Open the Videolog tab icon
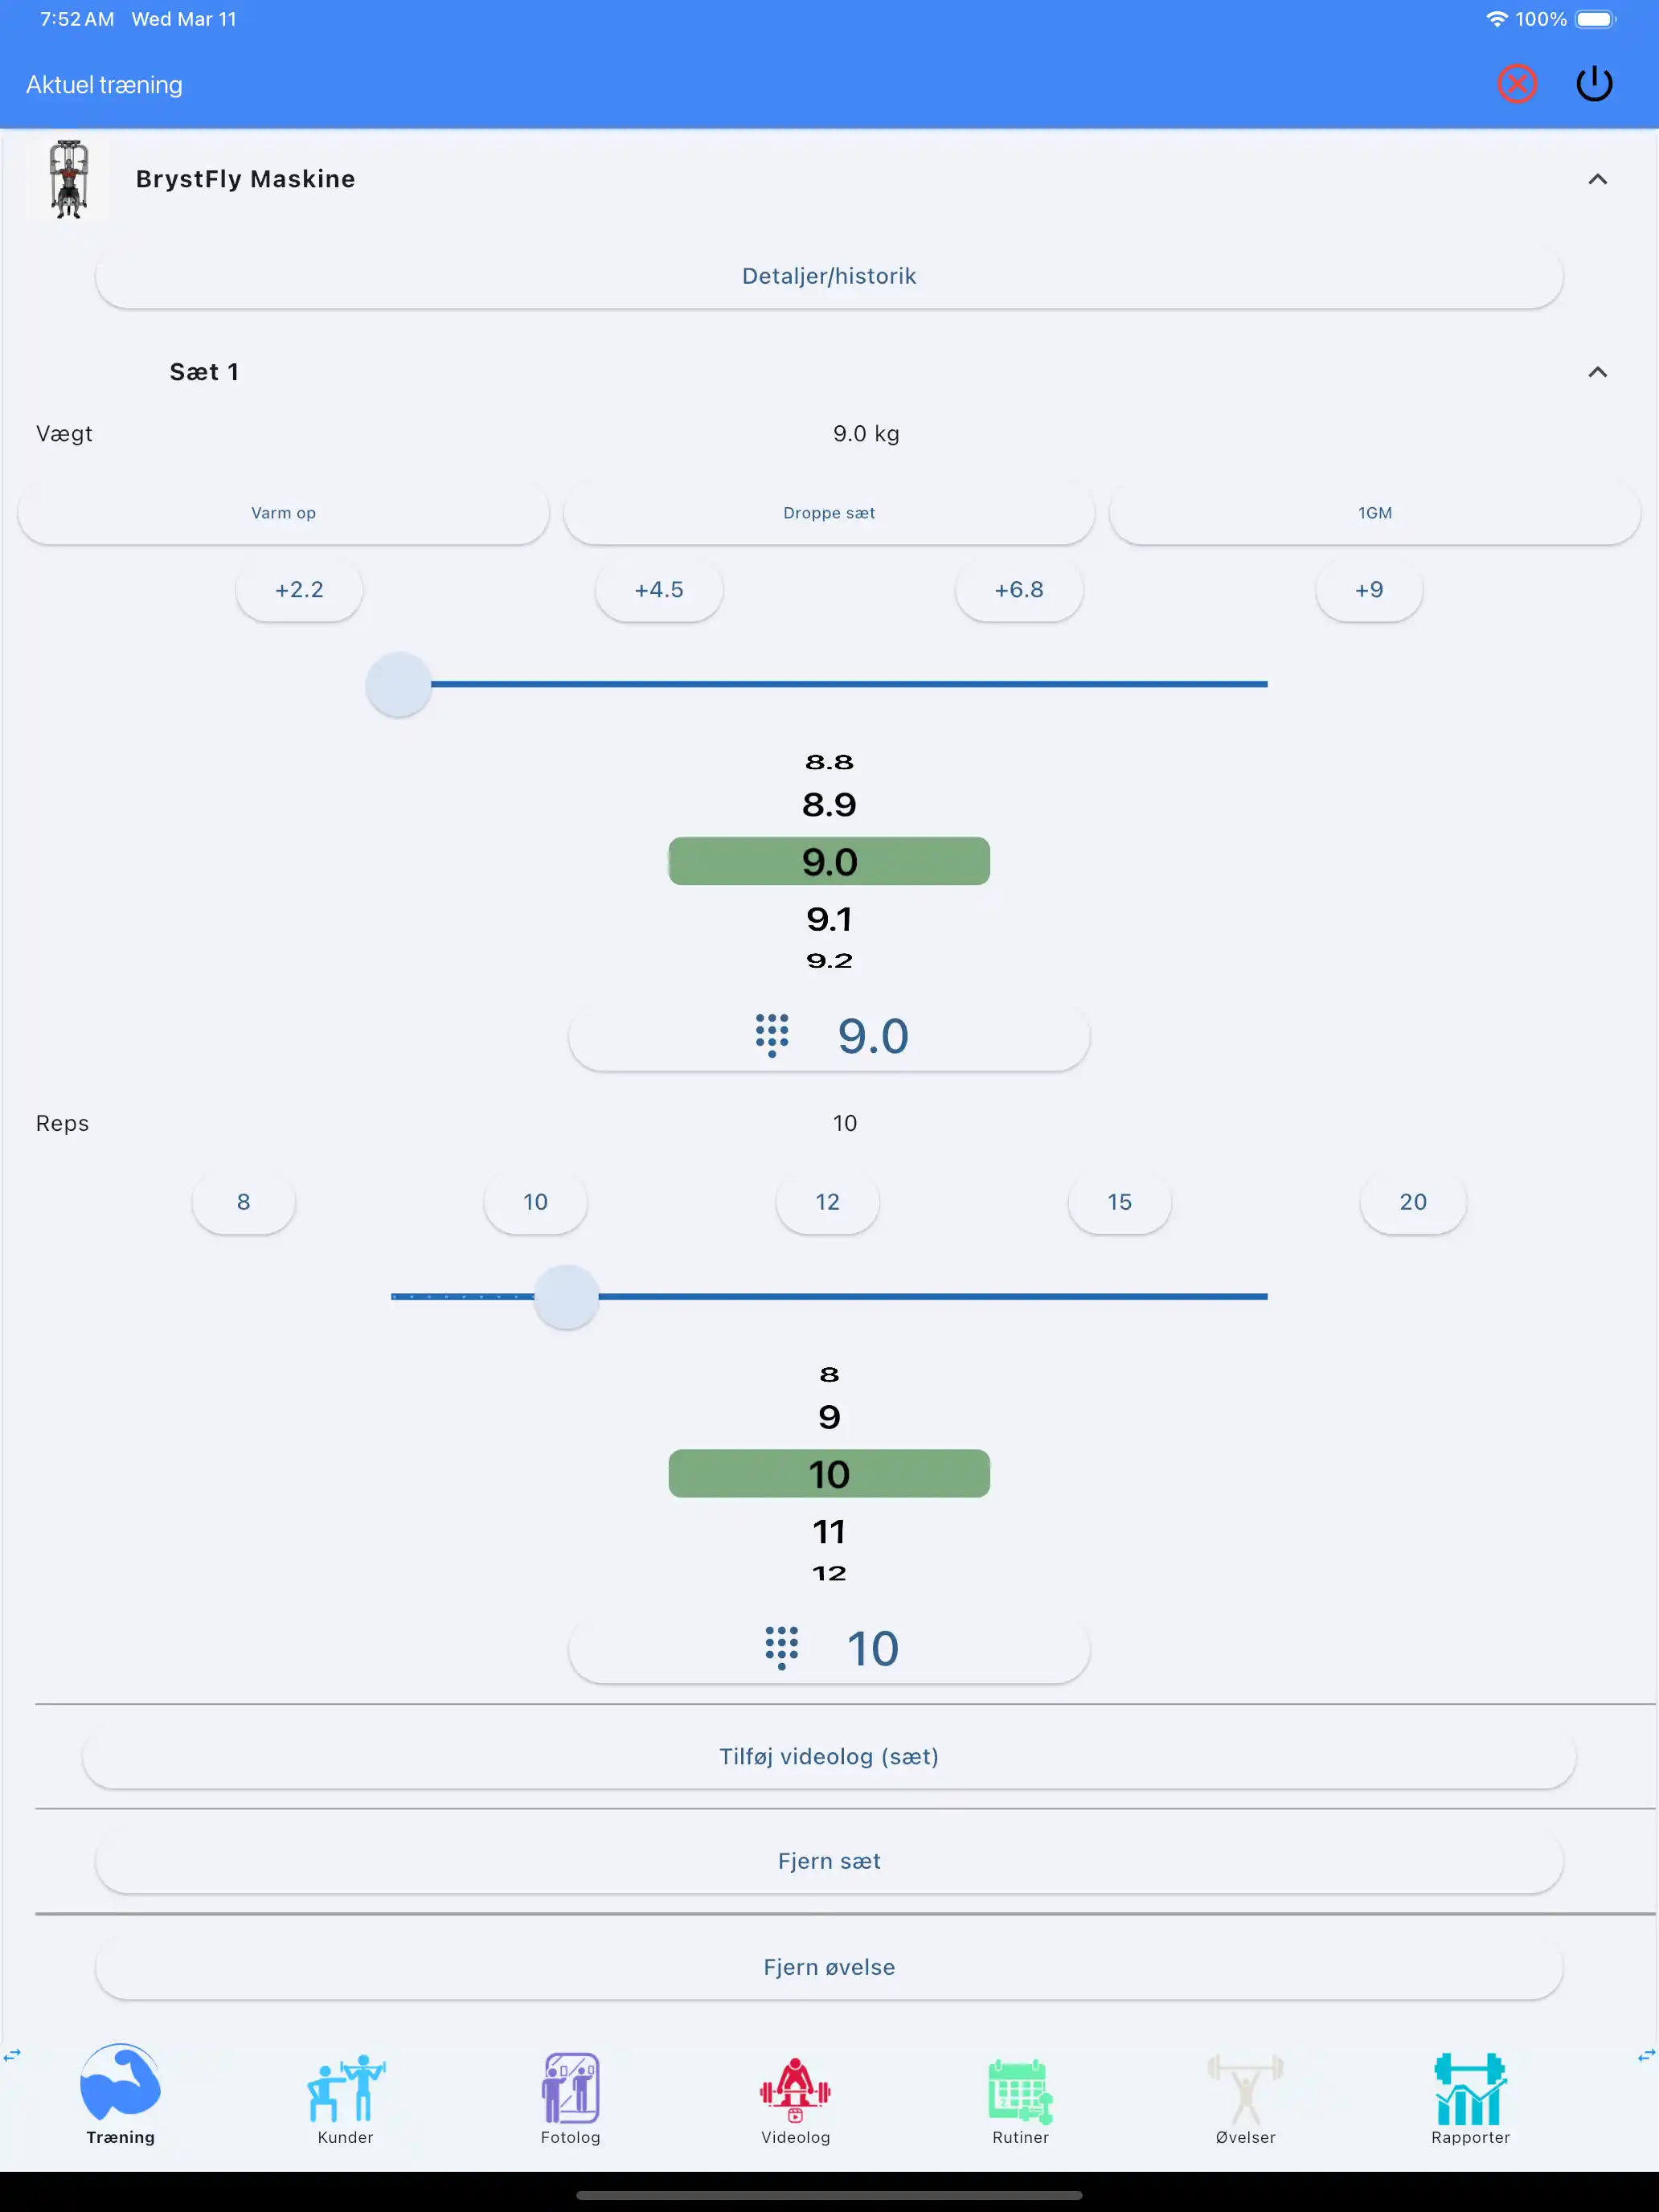Image resolution: width=1659 pixels, height=2212 pixels. point(795,2088)
